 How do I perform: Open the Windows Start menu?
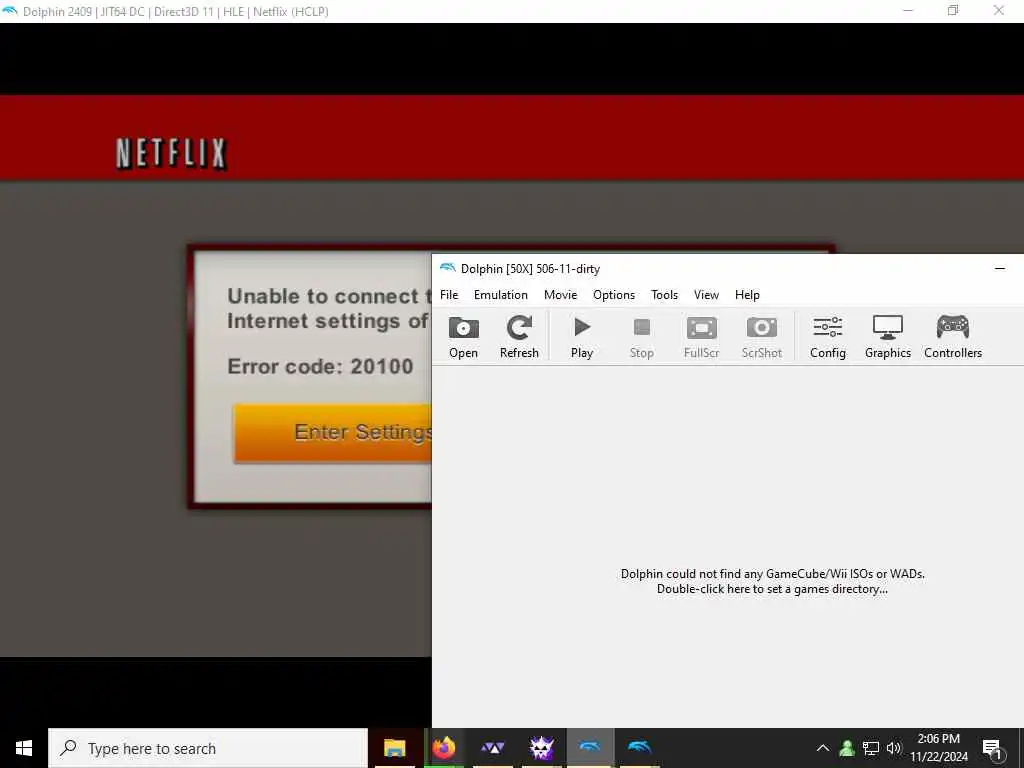(24, 748)
